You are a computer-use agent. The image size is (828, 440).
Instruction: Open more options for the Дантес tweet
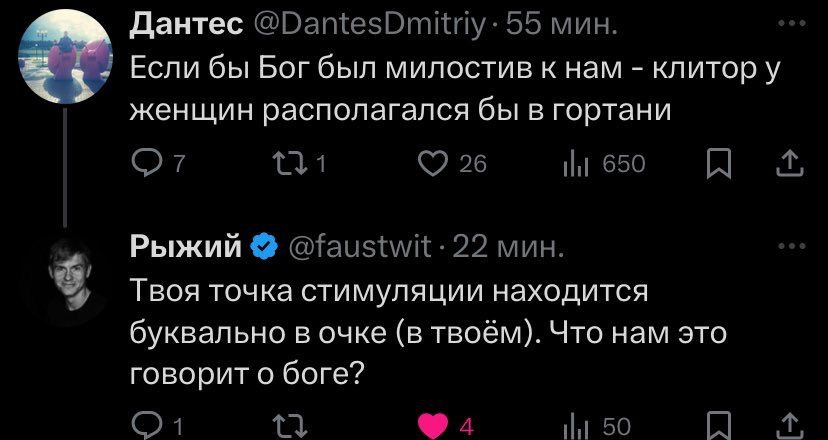click(792, 23)
